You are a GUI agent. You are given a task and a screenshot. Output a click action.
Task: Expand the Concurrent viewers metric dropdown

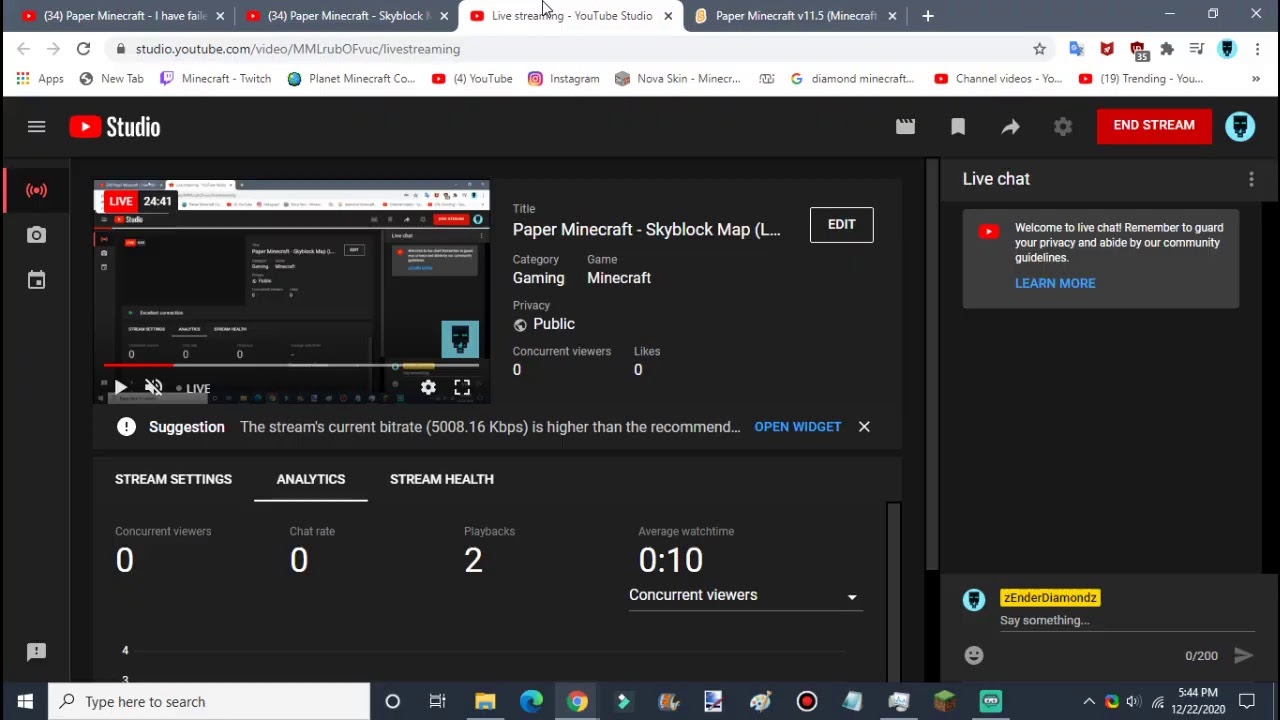pyautogui.click(x=744, y=596)
